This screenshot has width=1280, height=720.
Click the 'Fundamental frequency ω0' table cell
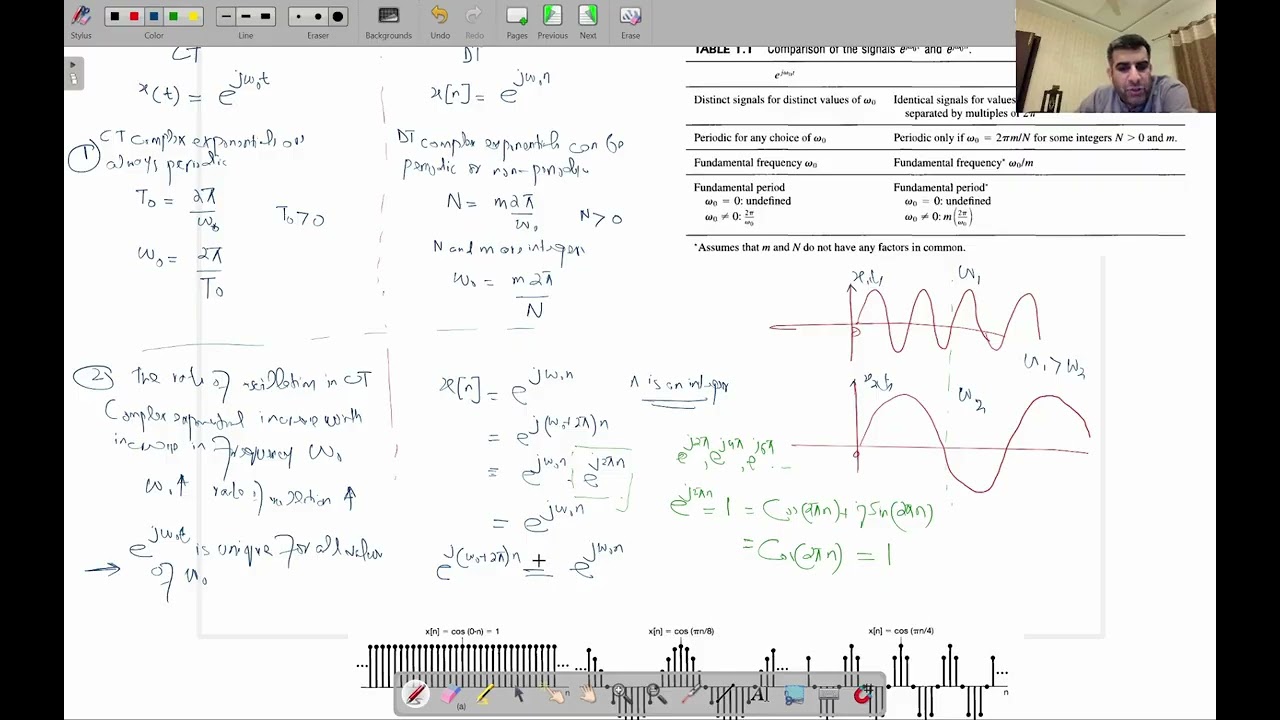click(x=755, y=163)
